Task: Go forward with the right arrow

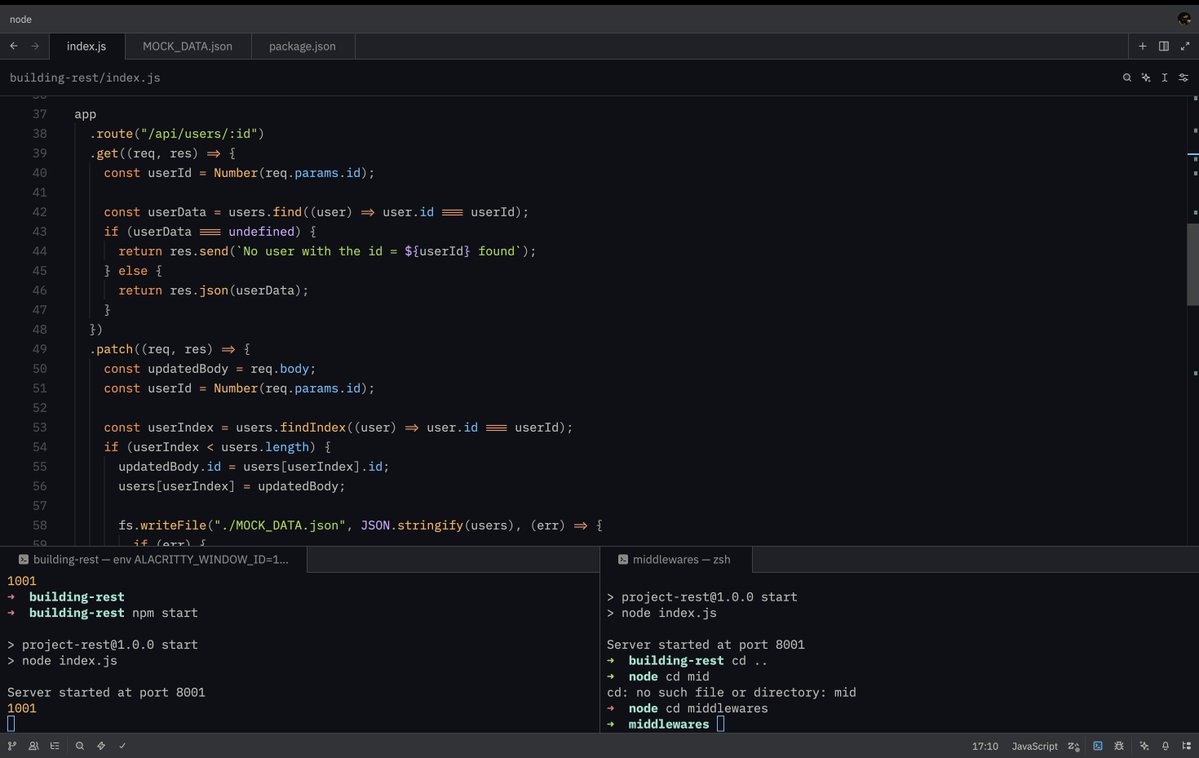Action: tap(35, 46)
